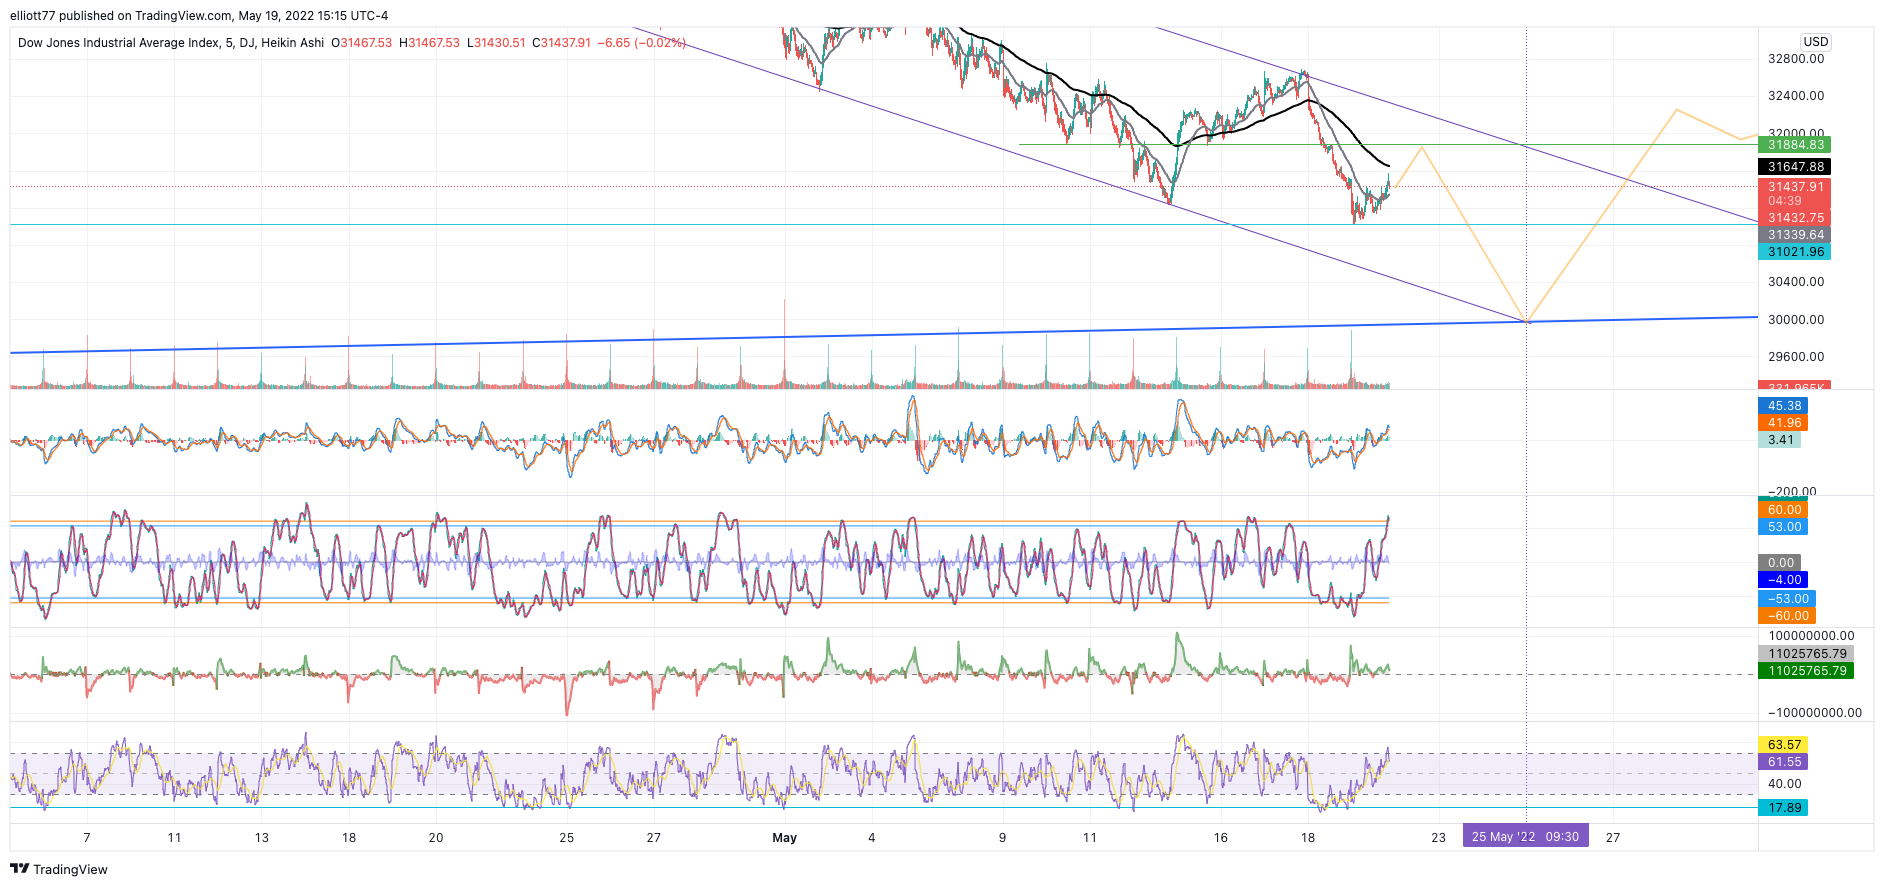Click the black 31647.88 moving average label
This screenshot has width=1884, height=886.
[1794, 167]
